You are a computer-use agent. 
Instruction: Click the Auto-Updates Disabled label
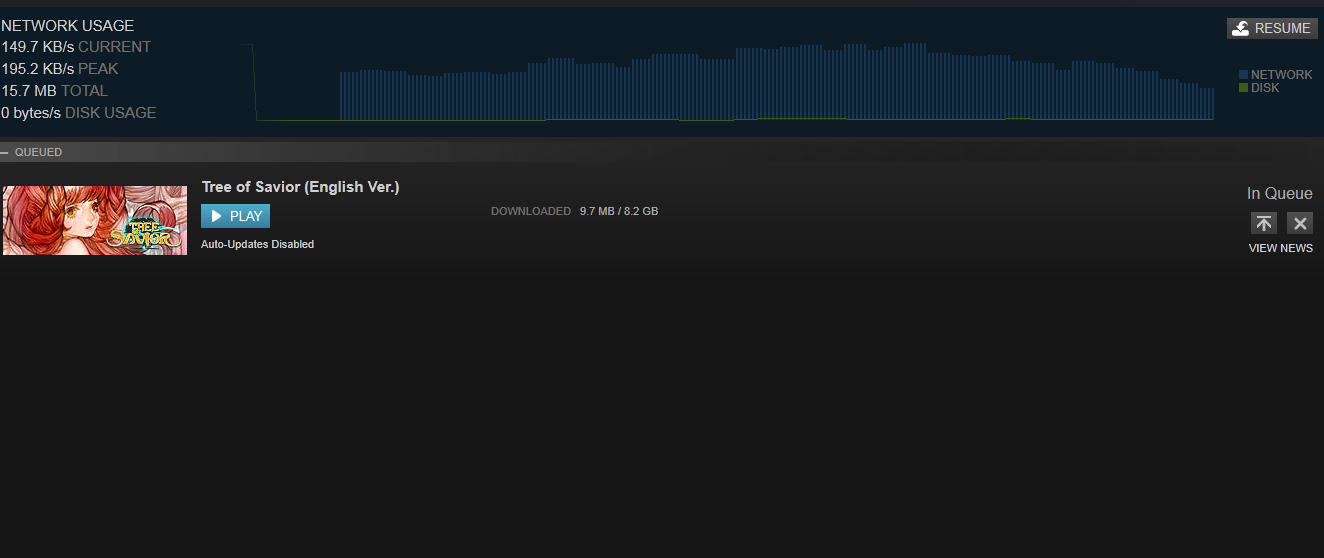click(x=257, y=244)
